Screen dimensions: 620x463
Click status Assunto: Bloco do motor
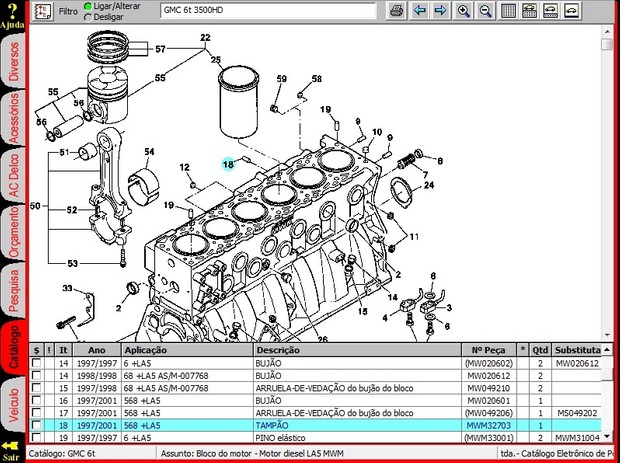tap(252, 453)
